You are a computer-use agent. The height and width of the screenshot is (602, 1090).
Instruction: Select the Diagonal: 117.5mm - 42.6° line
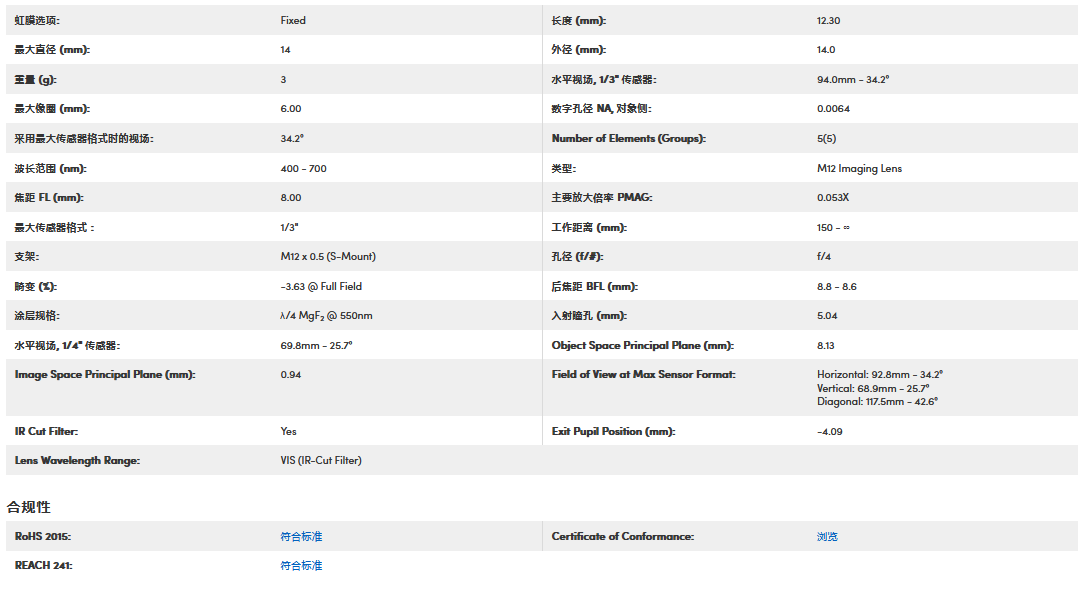pyautogui.click(x=877, y=402)
